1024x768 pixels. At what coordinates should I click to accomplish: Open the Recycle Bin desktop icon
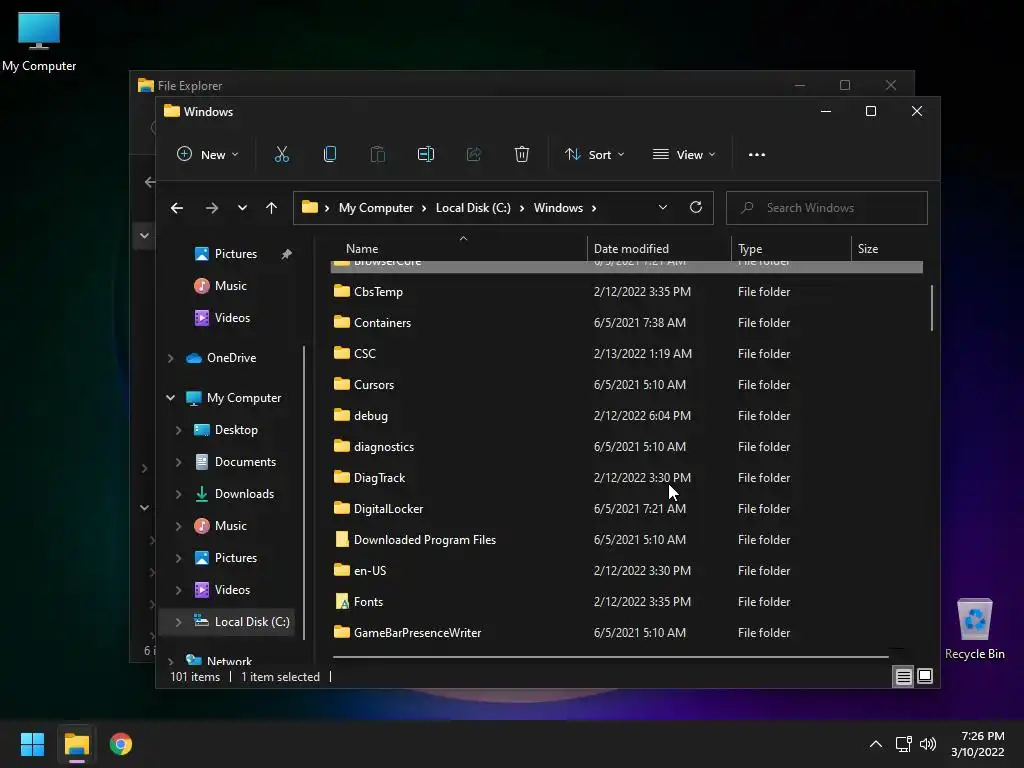(974, 629)
